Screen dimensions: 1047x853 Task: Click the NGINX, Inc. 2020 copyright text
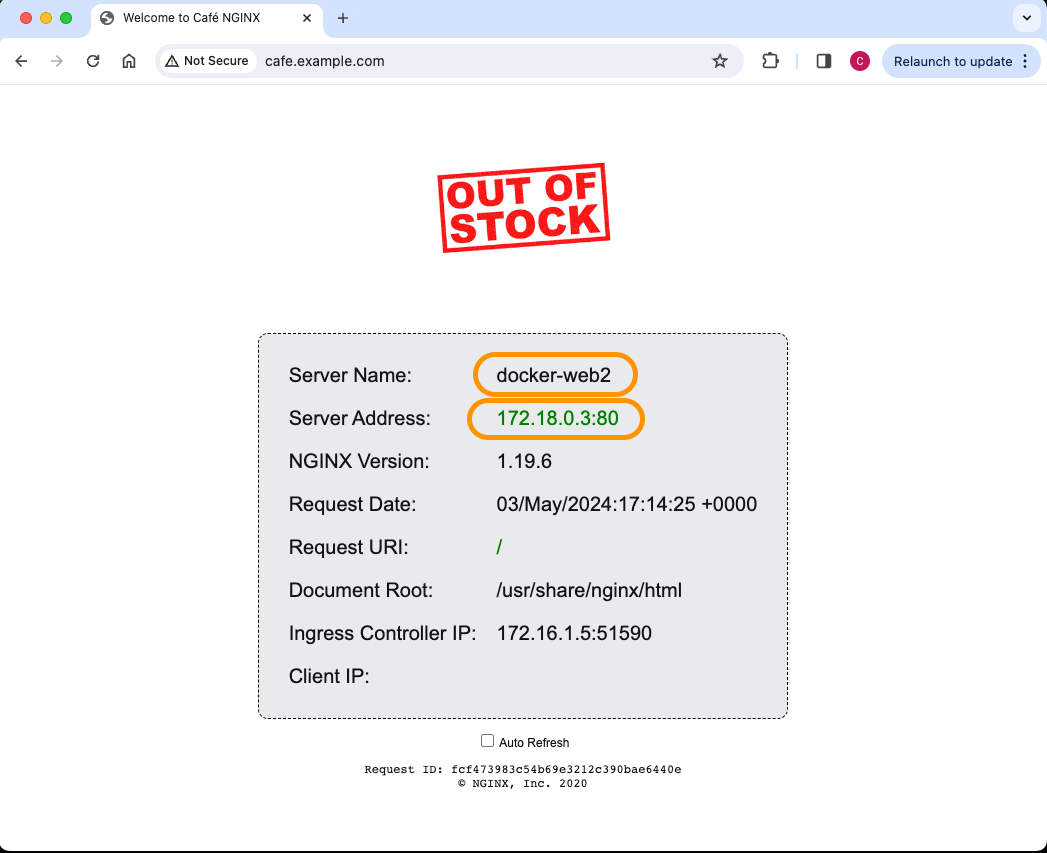(x=523, y=784)
